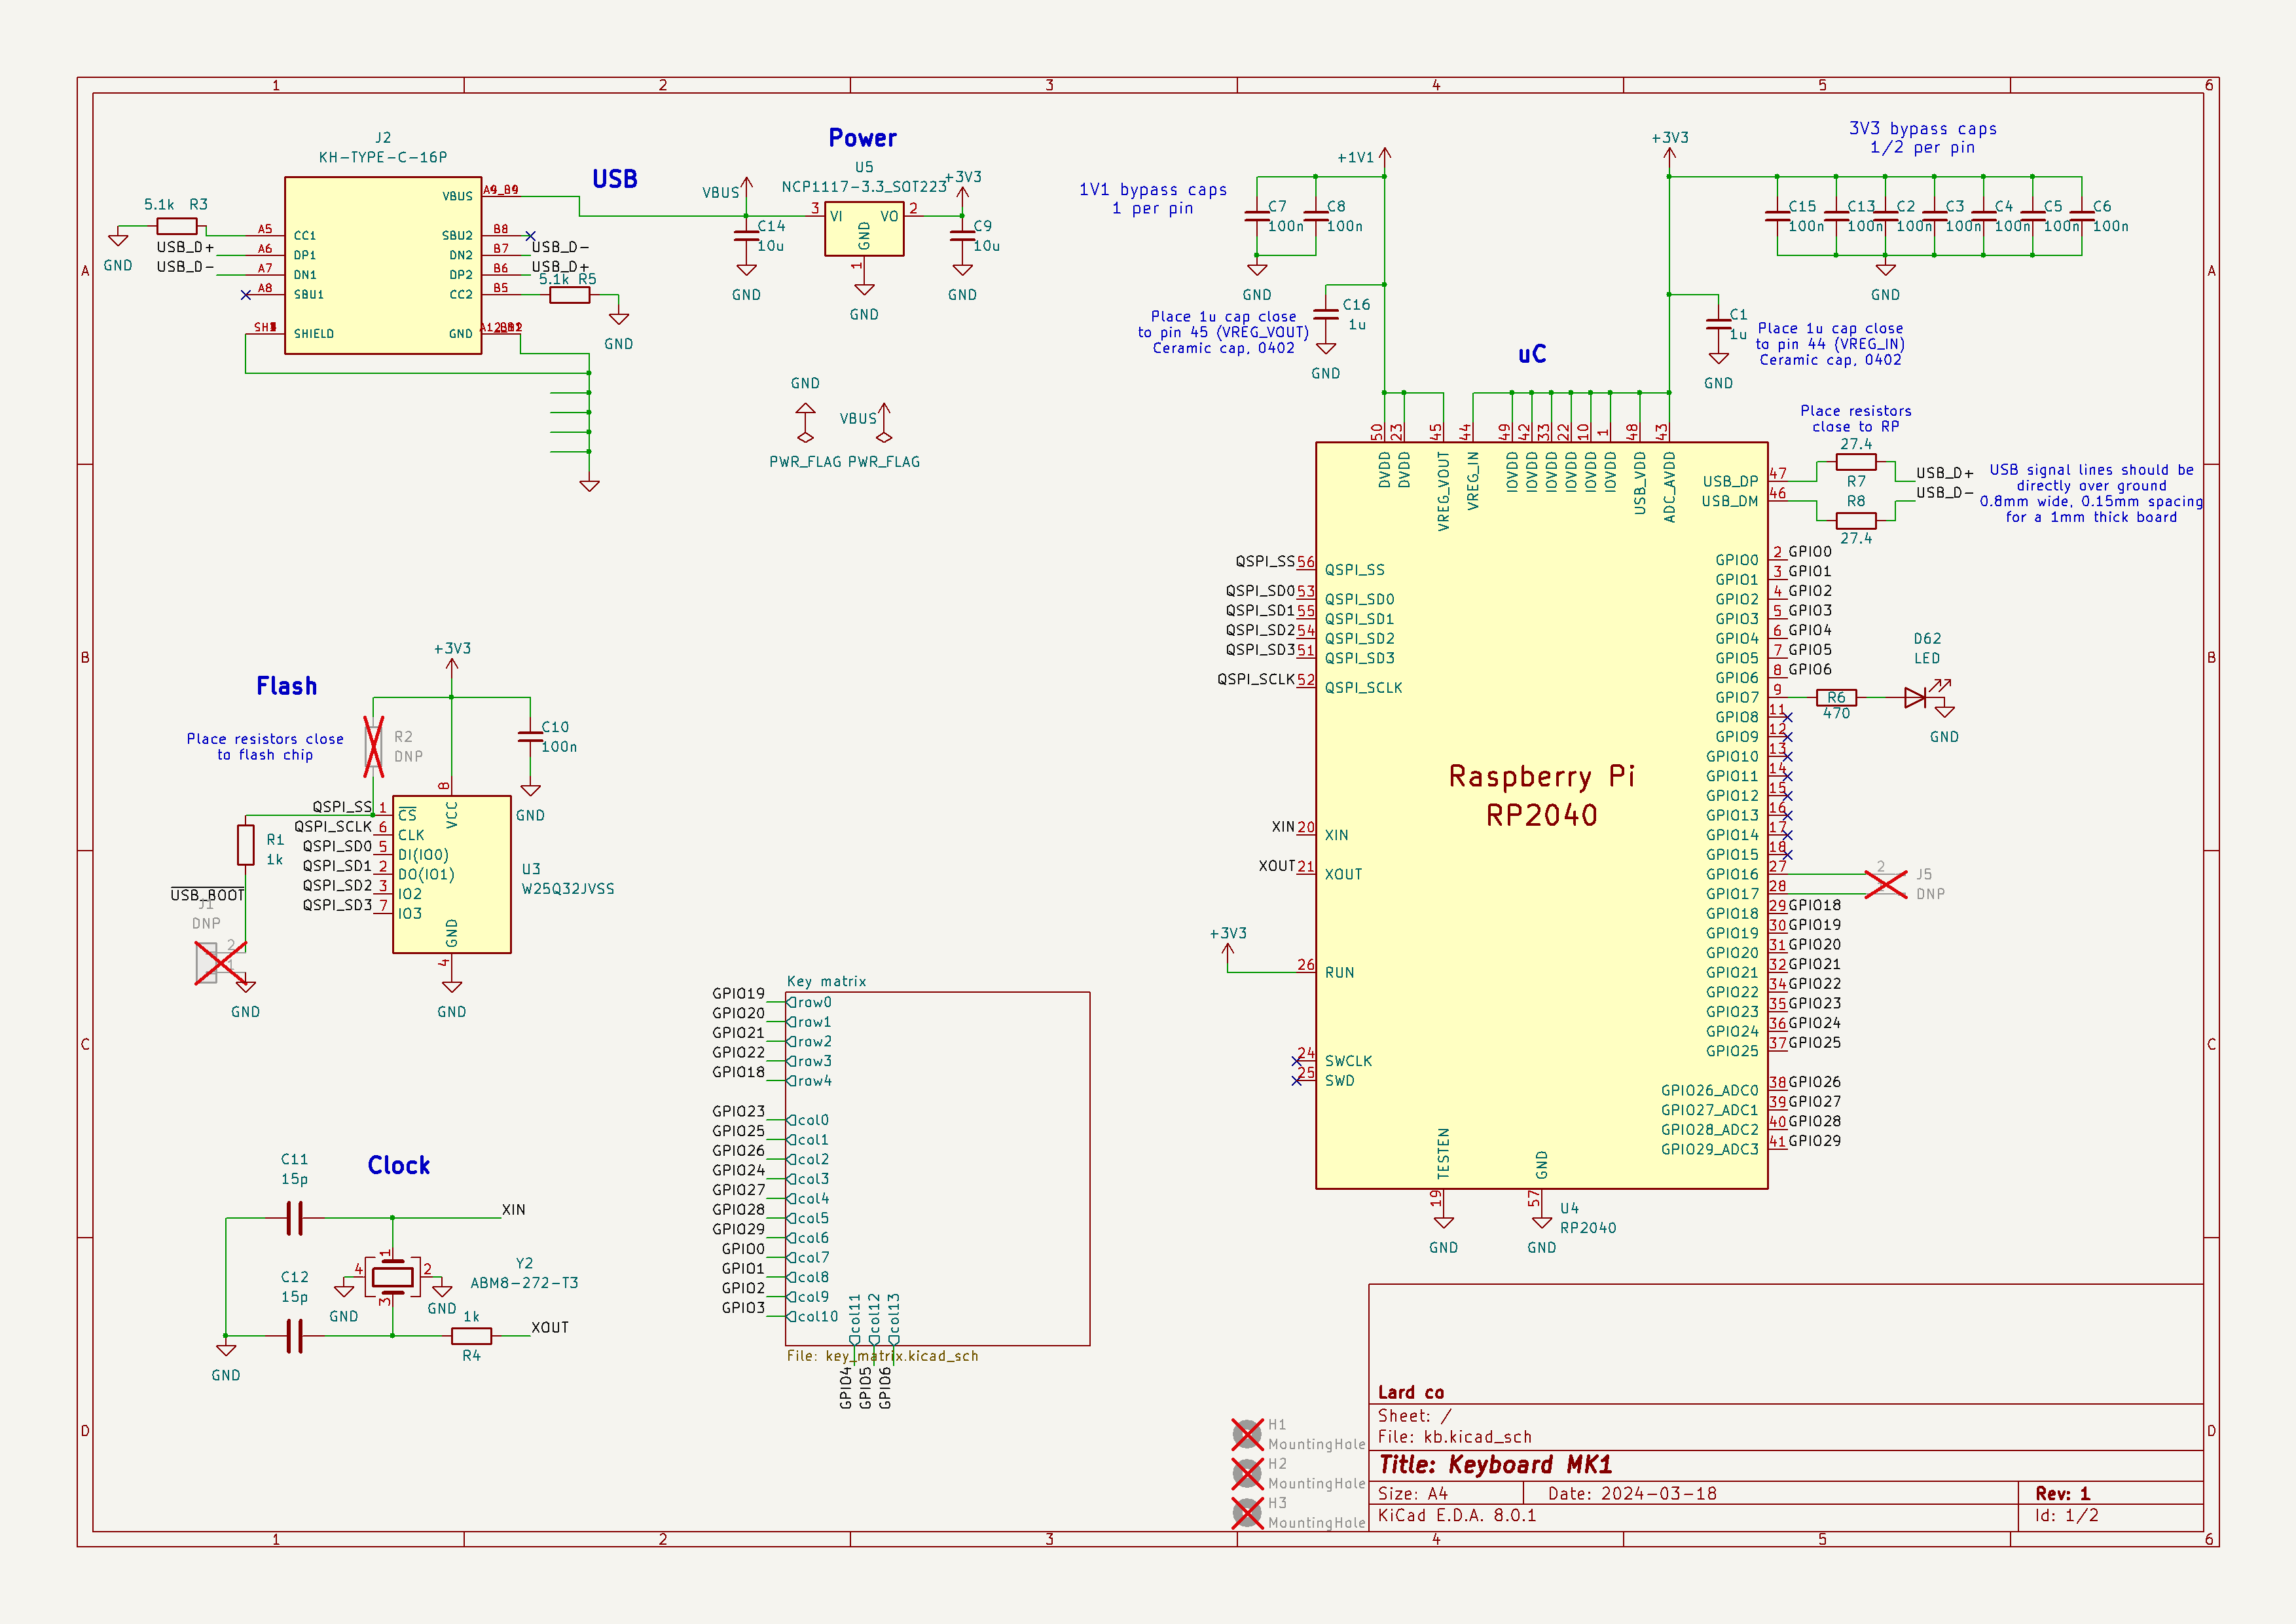
Task: Click the '3V3 bypass caps 1/2 per pin' note
Action: 1922,138
